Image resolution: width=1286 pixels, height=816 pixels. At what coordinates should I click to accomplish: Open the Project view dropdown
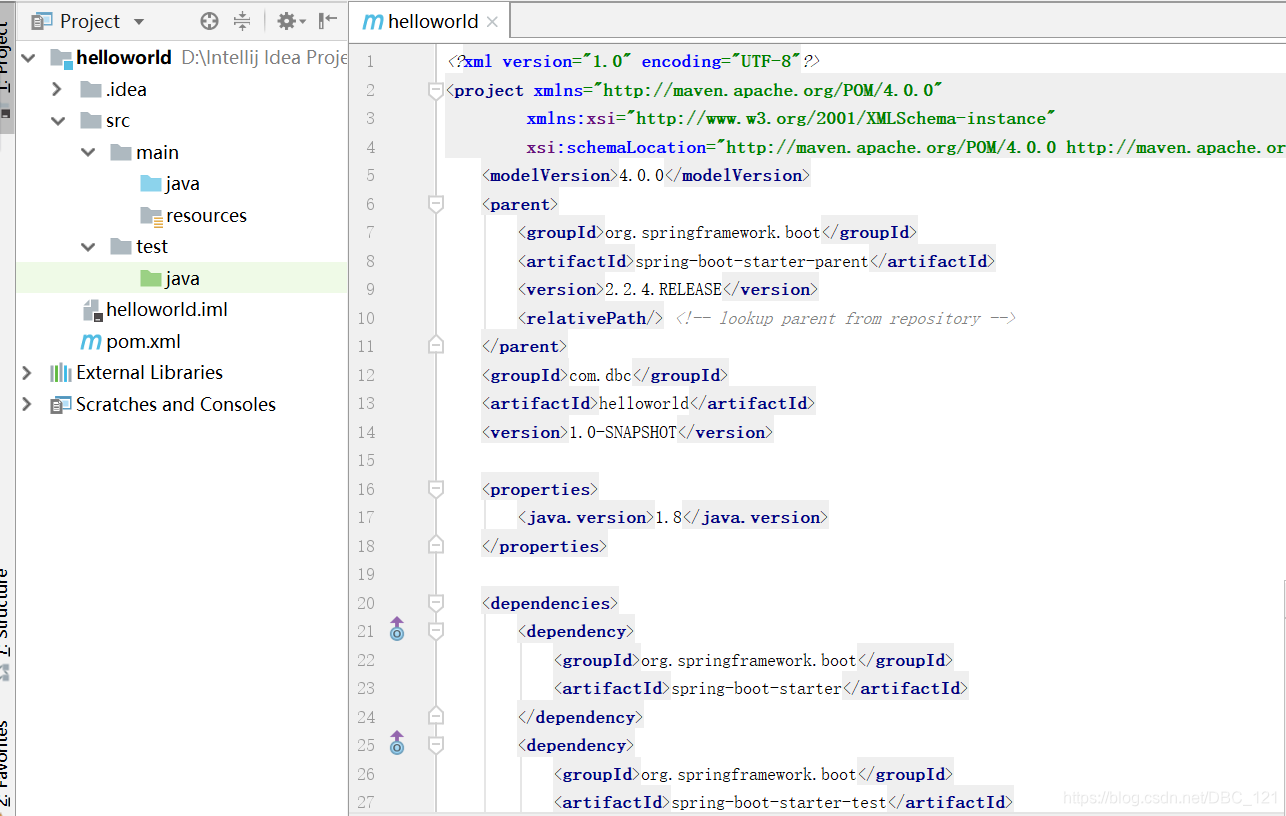[x=138, y=21]
